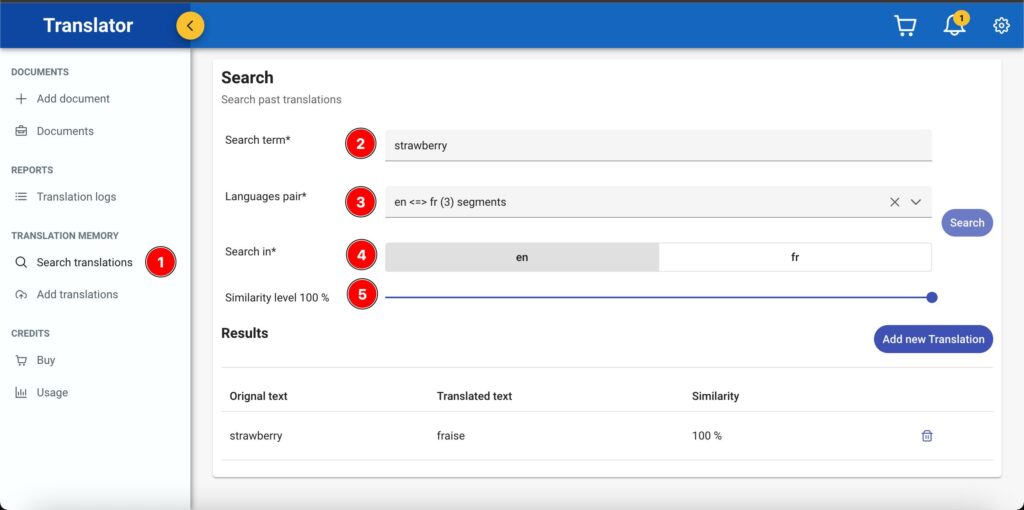The width and height of the screenshot is (1024, 510).
Task: Clear the selected languages pair with X
Action: click(x=895, y=202)
